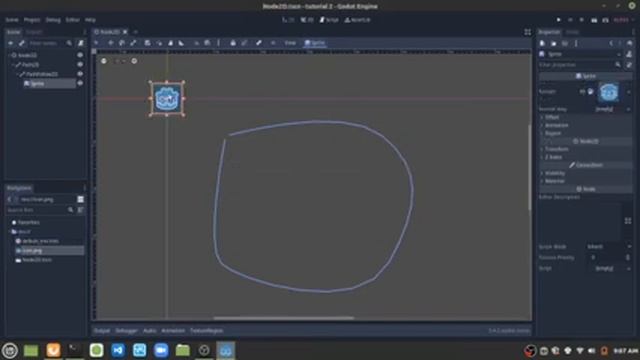The height and width of the screenshot is (360, 640).
Task: Open the TextureRegion bottom panel
Action: pos(207,331)
